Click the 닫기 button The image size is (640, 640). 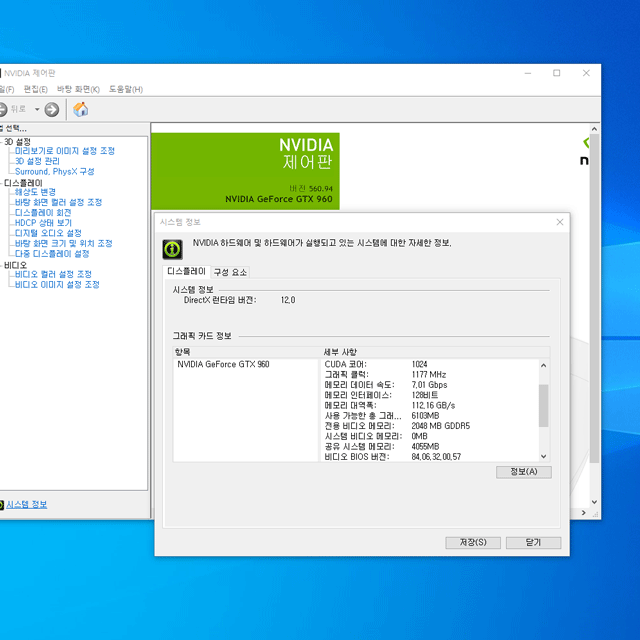(533, 542)
